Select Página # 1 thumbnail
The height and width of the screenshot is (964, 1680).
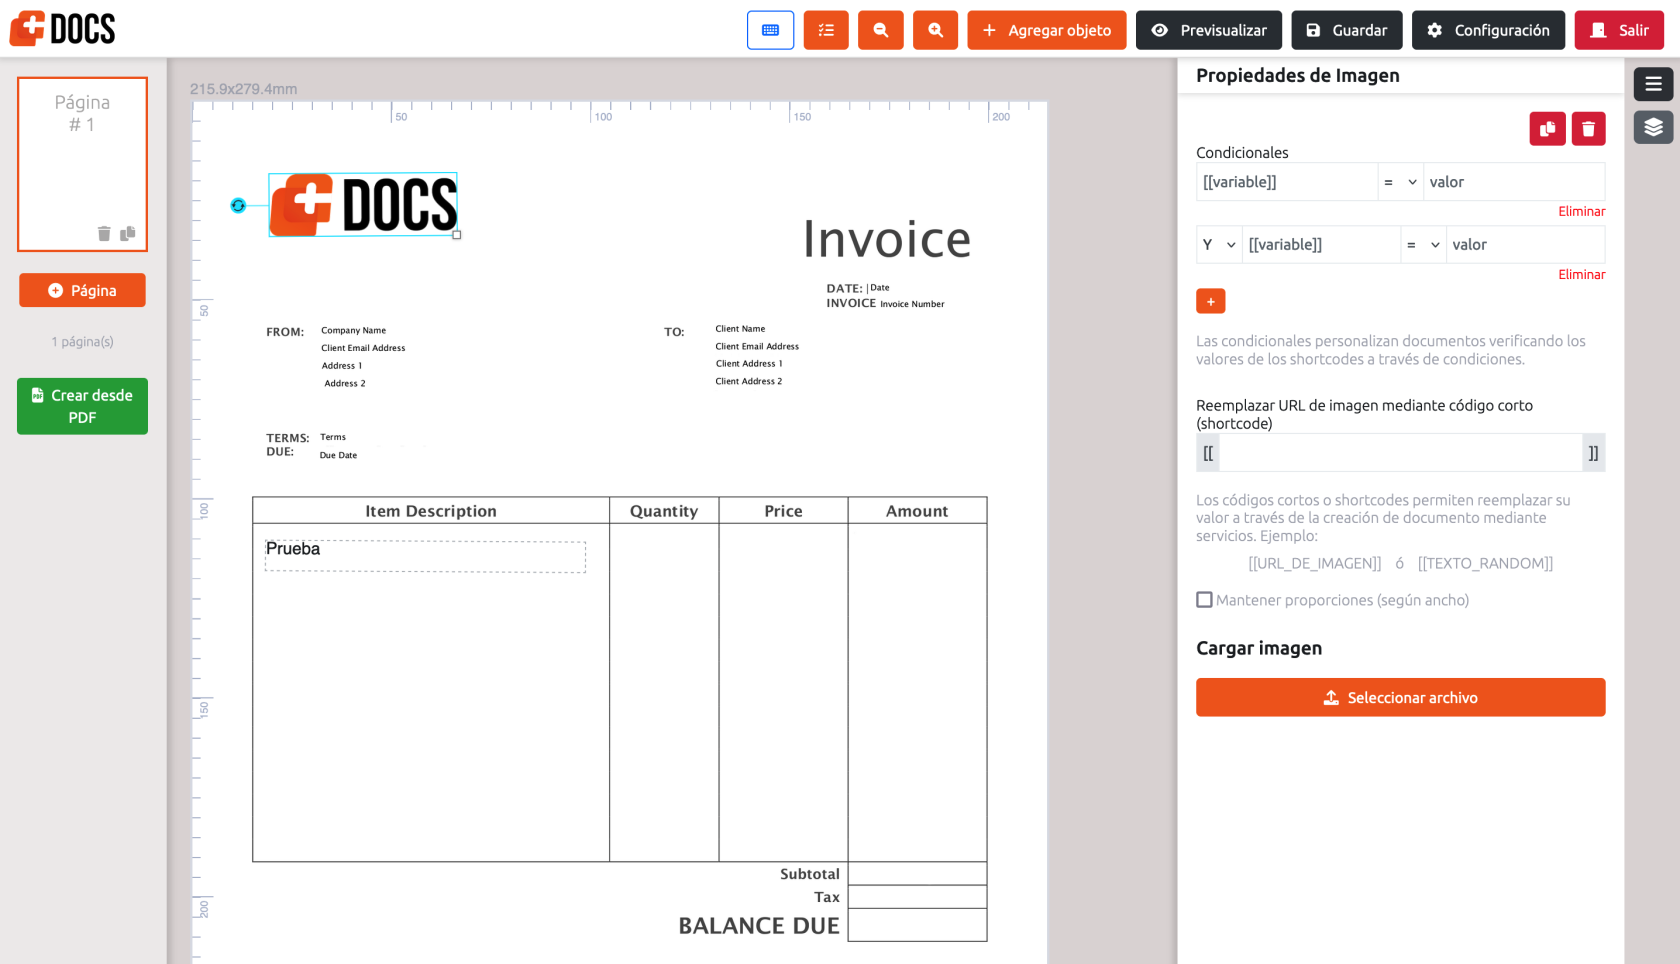82,164
